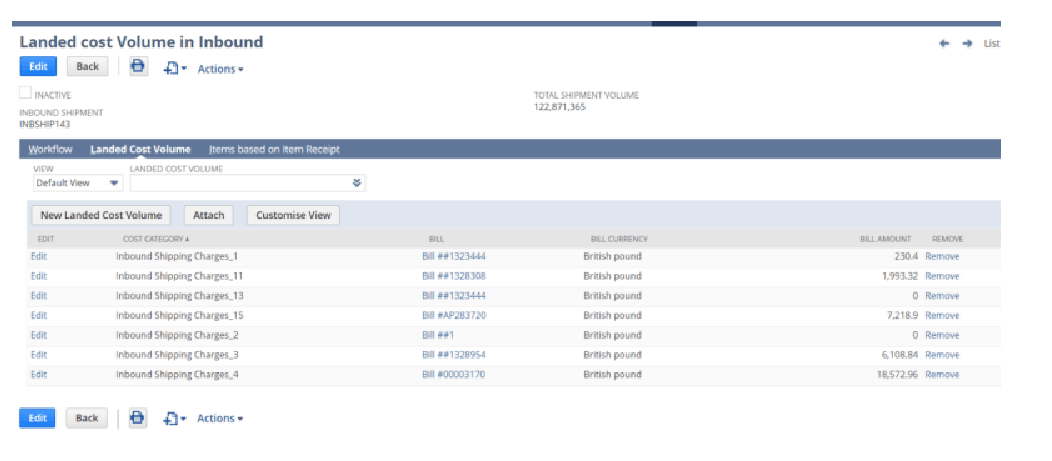Remove the row with amount 7,218.9
The width and height of the screenshot is (1052, 461).
point(942,315)
